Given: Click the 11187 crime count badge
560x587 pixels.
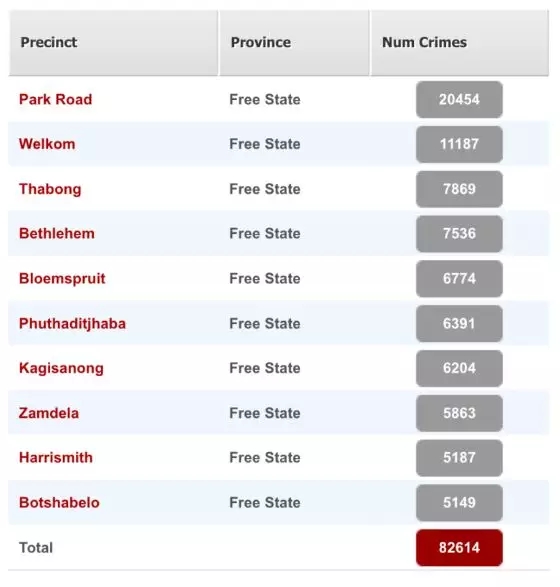Looking at the screenshot, I should tap(459, 144).
